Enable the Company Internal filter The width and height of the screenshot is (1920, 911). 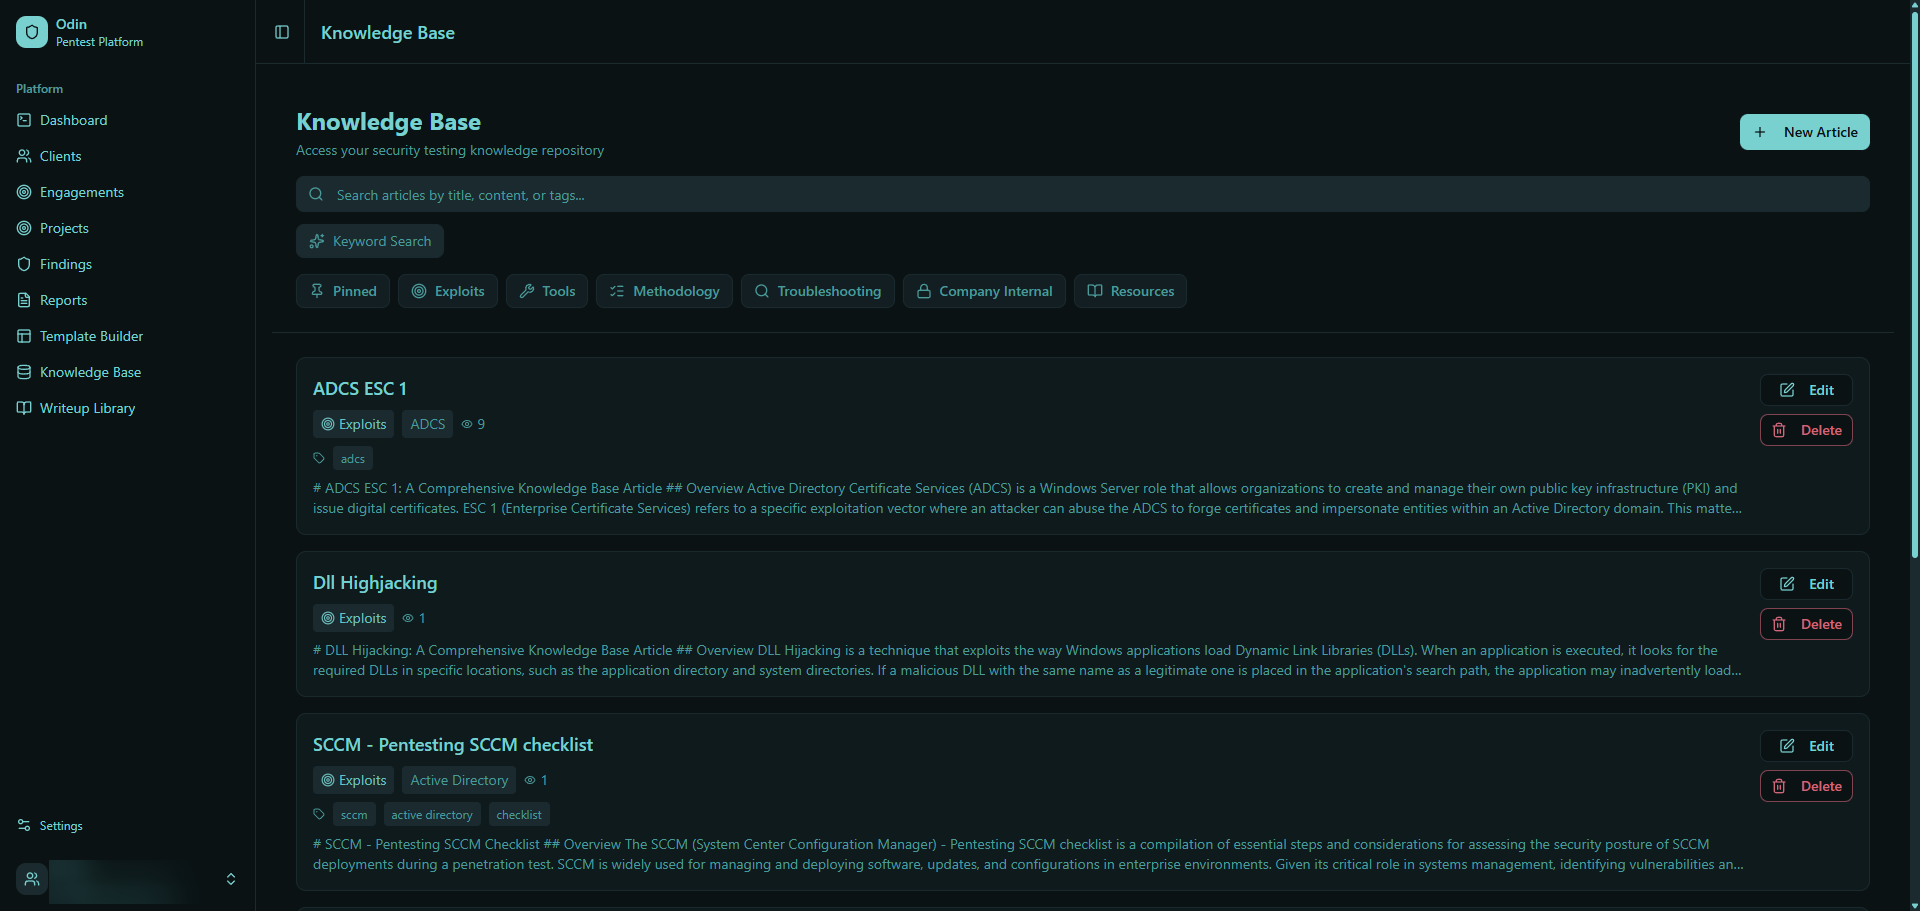click(983, 291)
